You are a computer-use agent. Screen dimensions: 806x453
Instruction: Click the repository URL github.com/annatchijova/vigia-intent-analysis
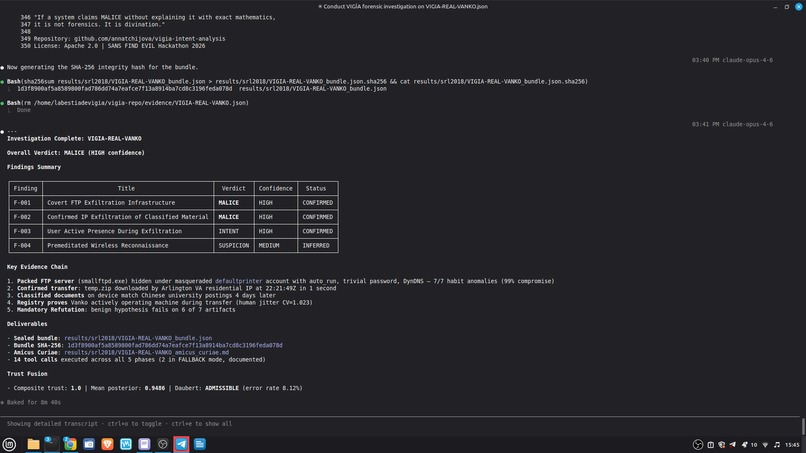(x=150, y=39)
